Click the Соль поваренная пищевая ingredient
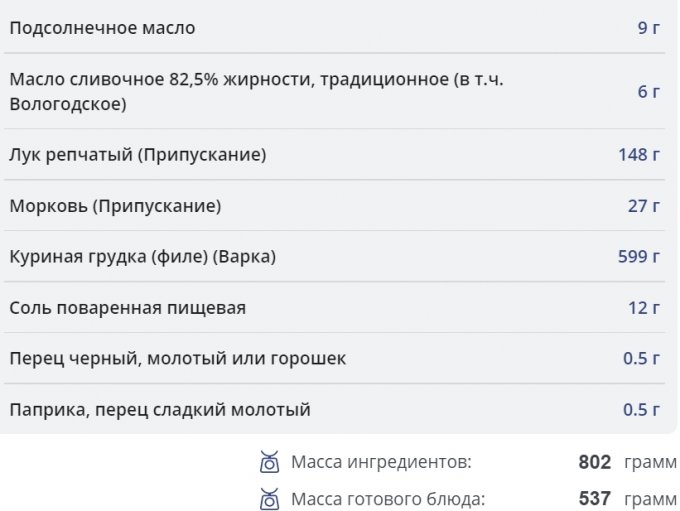This screenshot has width=680, height=511. pyautogui.click(x=127, y=308)
